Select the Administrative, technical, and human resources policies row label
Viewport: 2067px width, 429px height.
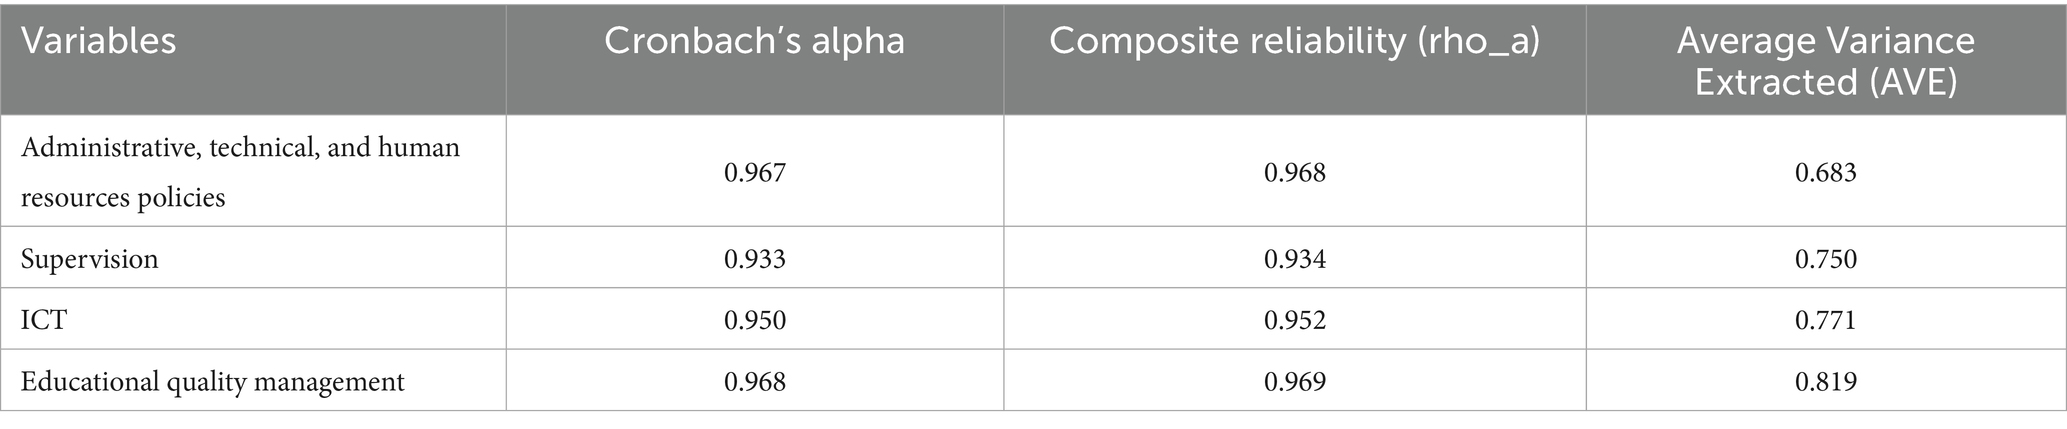240,172
